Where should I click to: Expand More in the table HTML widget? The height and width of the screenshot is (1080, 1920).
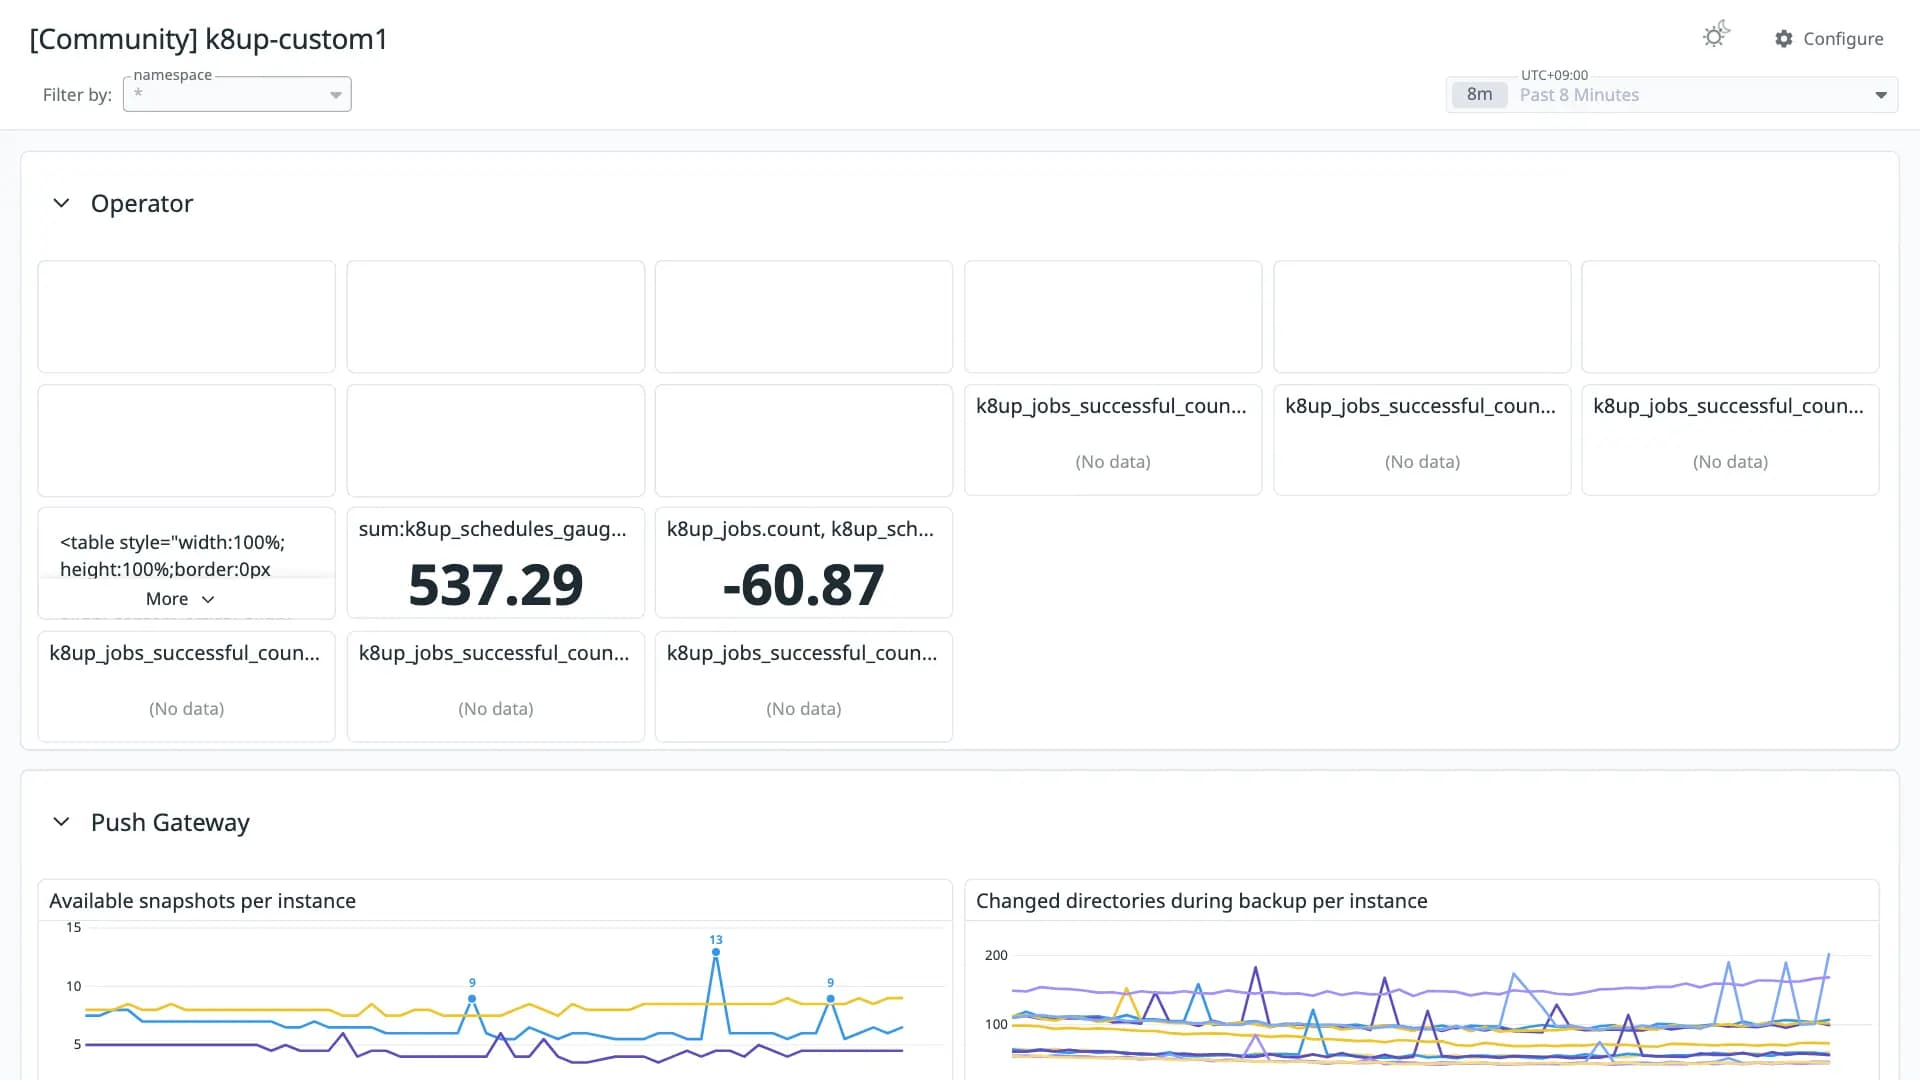click(180, 599)
